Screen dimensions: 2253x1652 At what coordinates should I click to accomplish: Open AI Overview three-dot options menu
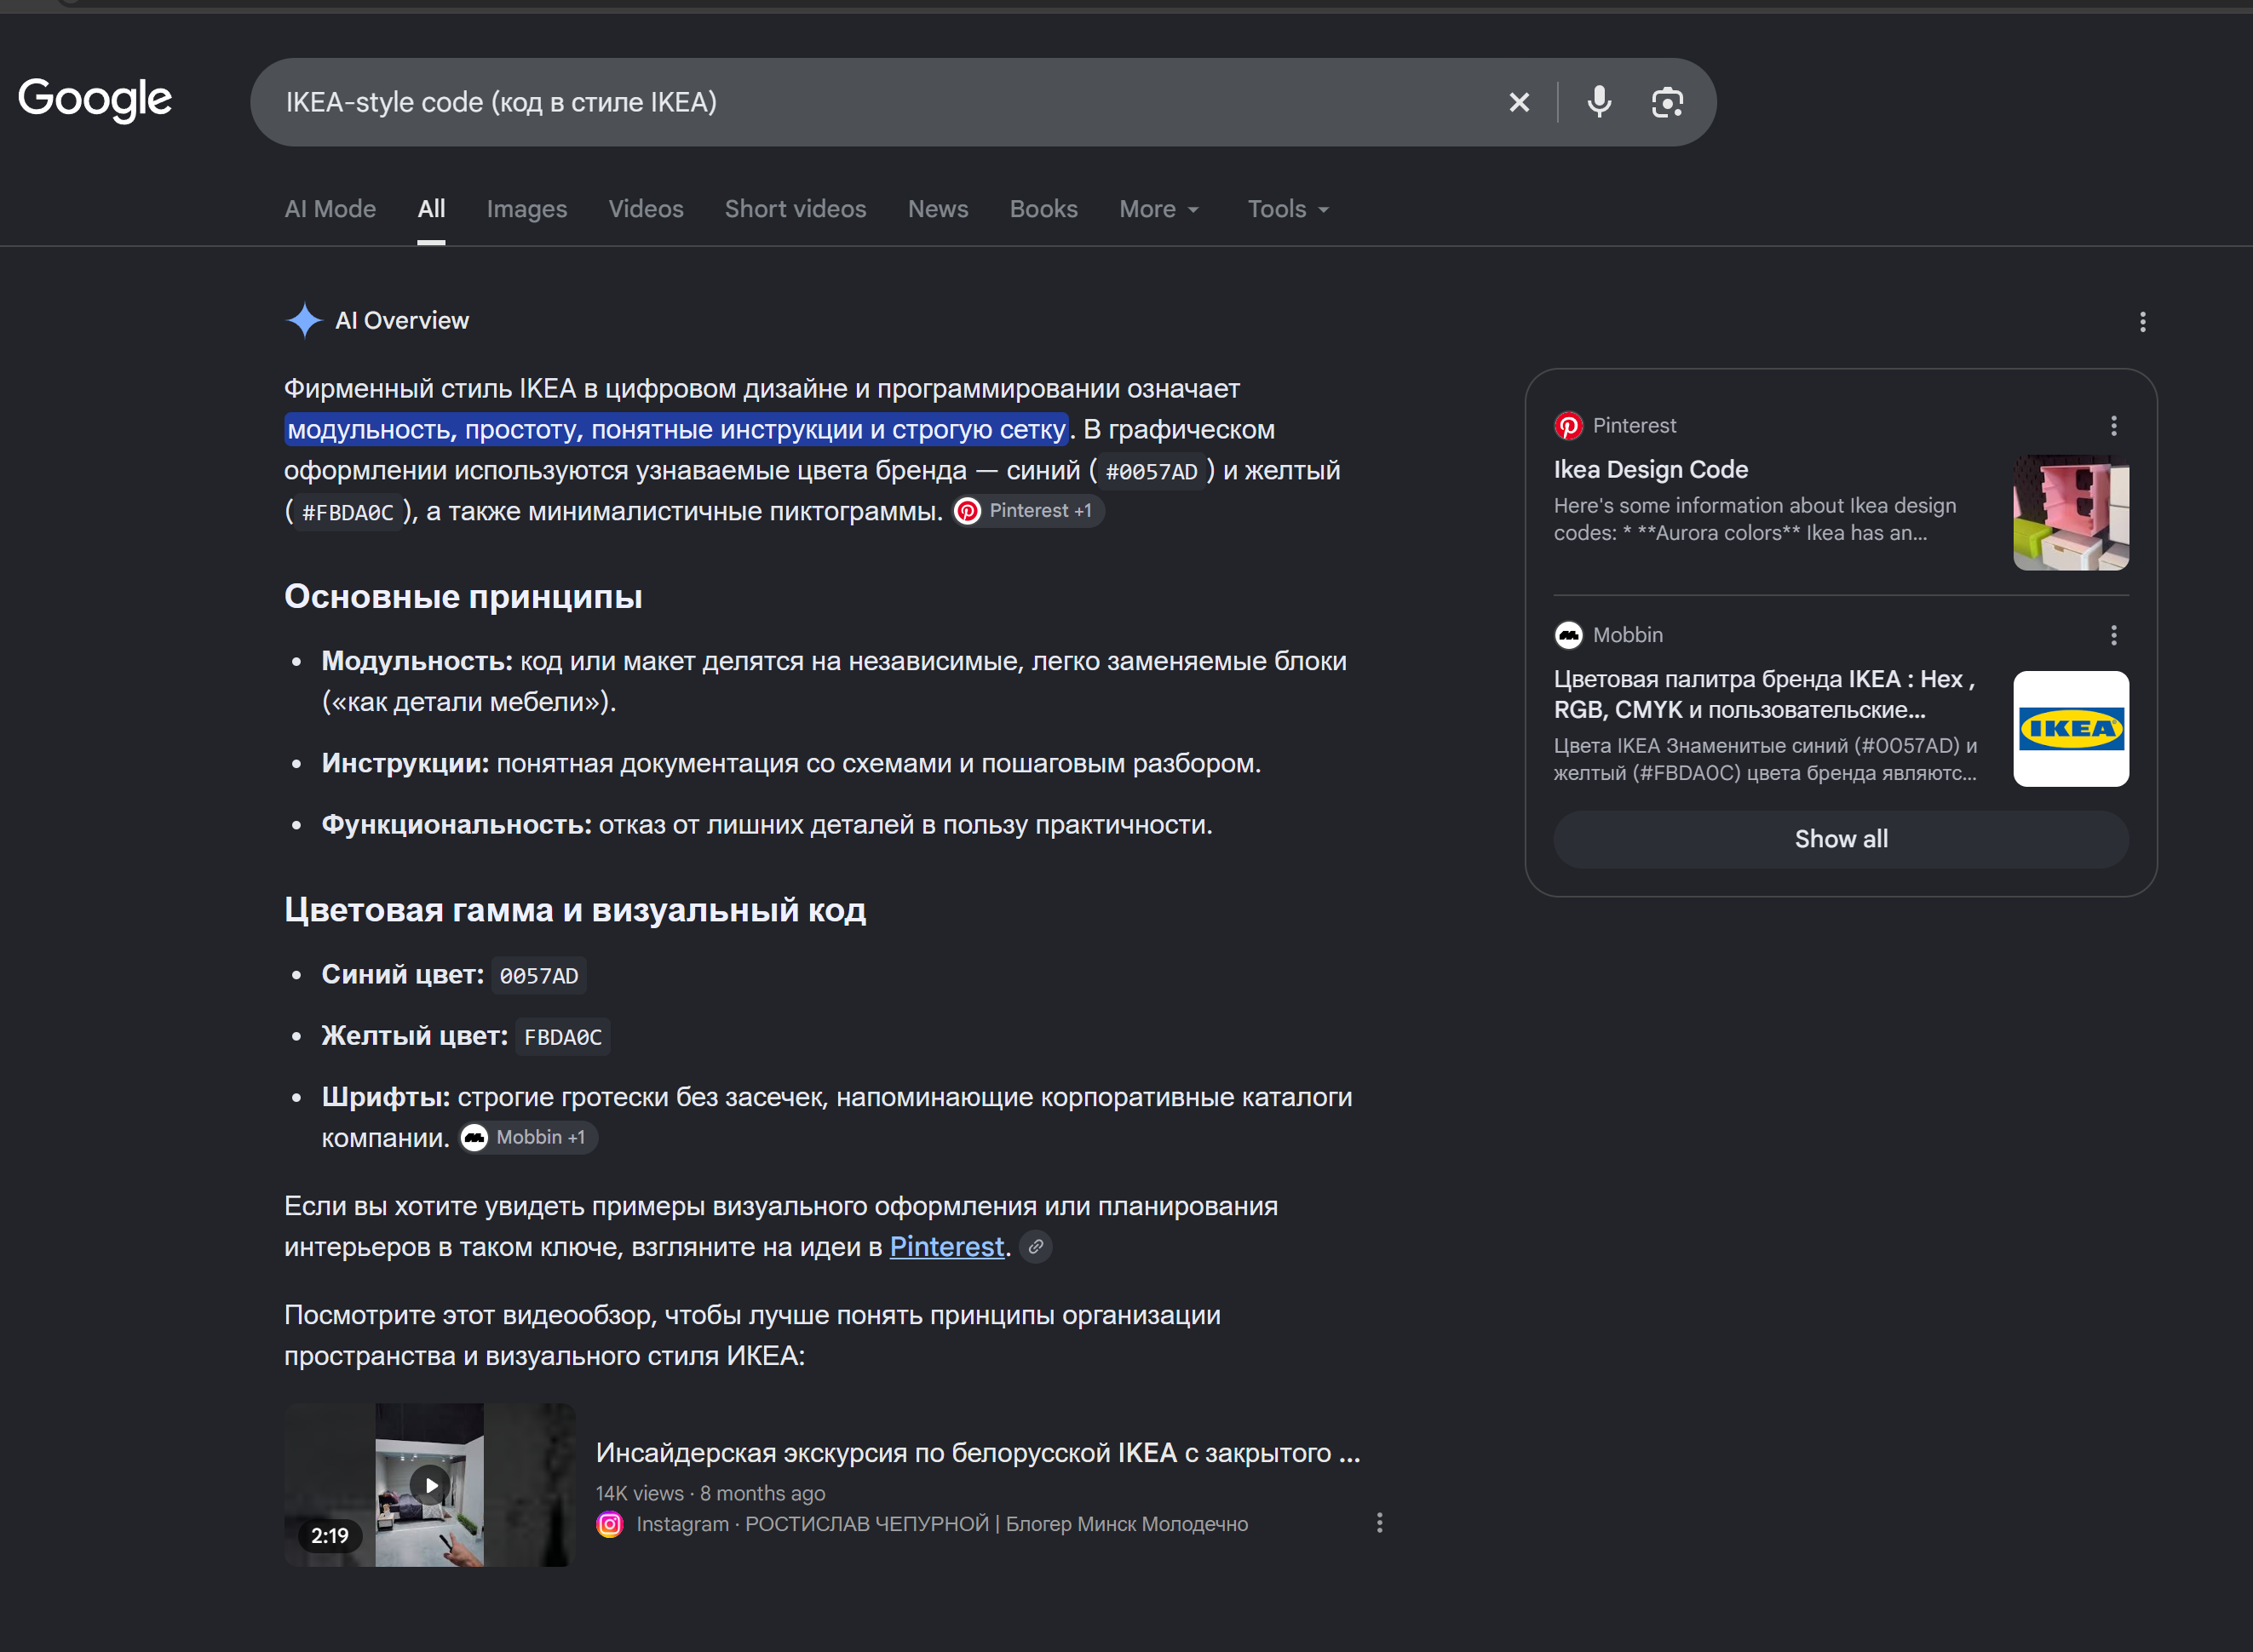tap(2142, 322)
